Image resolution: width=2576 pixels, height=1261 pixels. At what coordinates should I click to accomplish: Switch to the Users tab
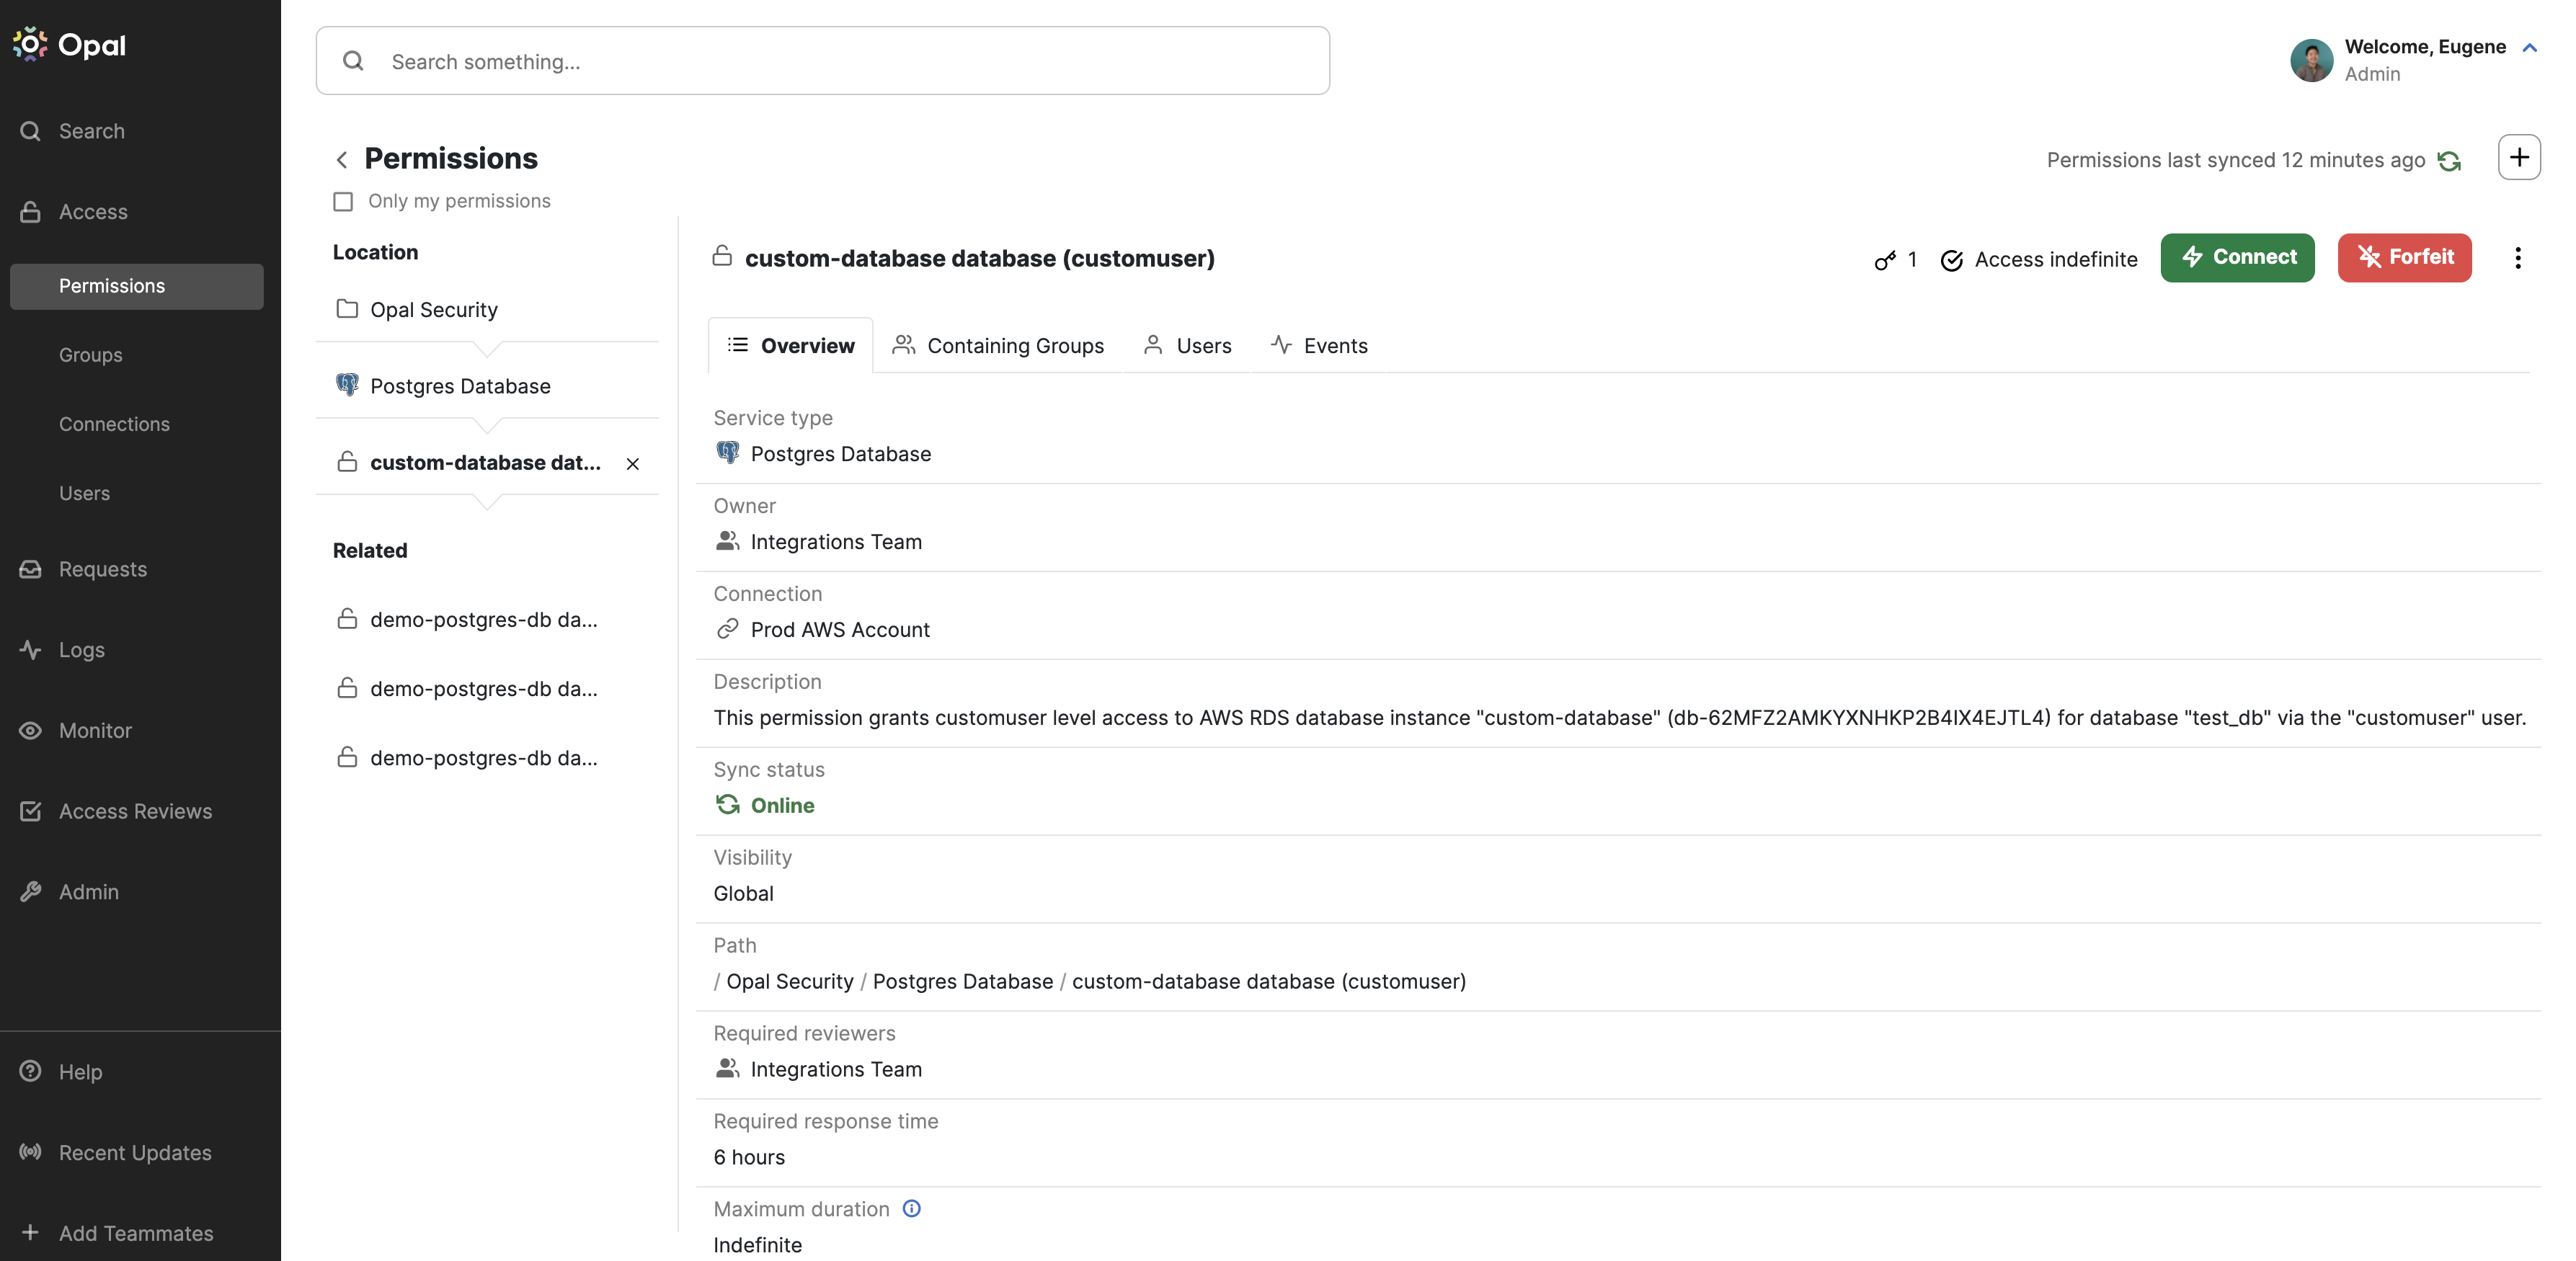click(x=1187, y=346)
